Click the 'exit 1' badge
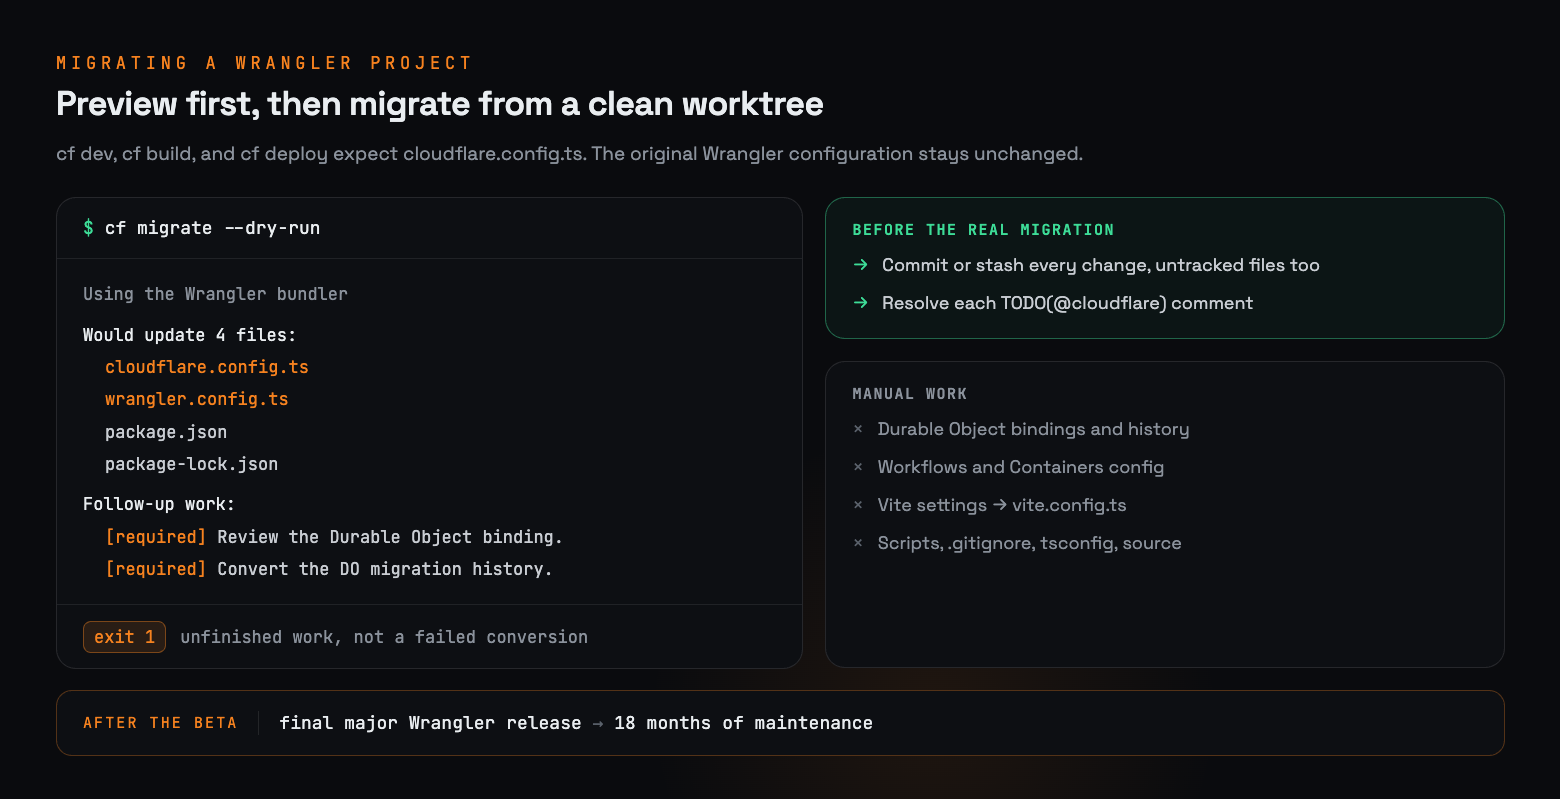 click(124, 637)
